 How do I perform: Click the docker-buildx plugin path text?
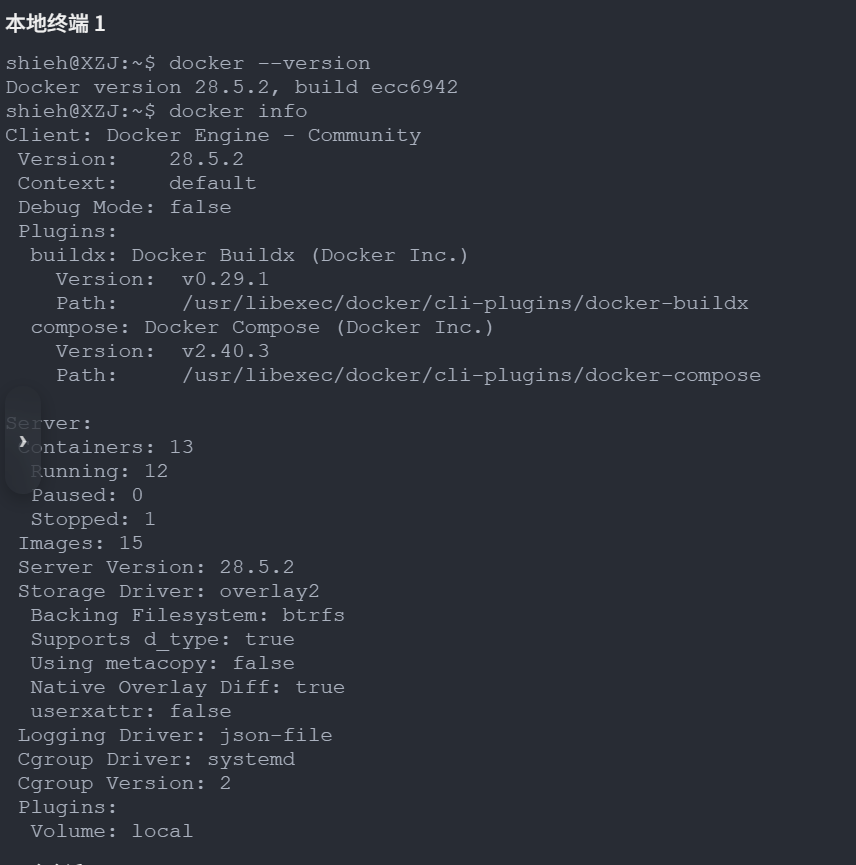coord(465,303)
